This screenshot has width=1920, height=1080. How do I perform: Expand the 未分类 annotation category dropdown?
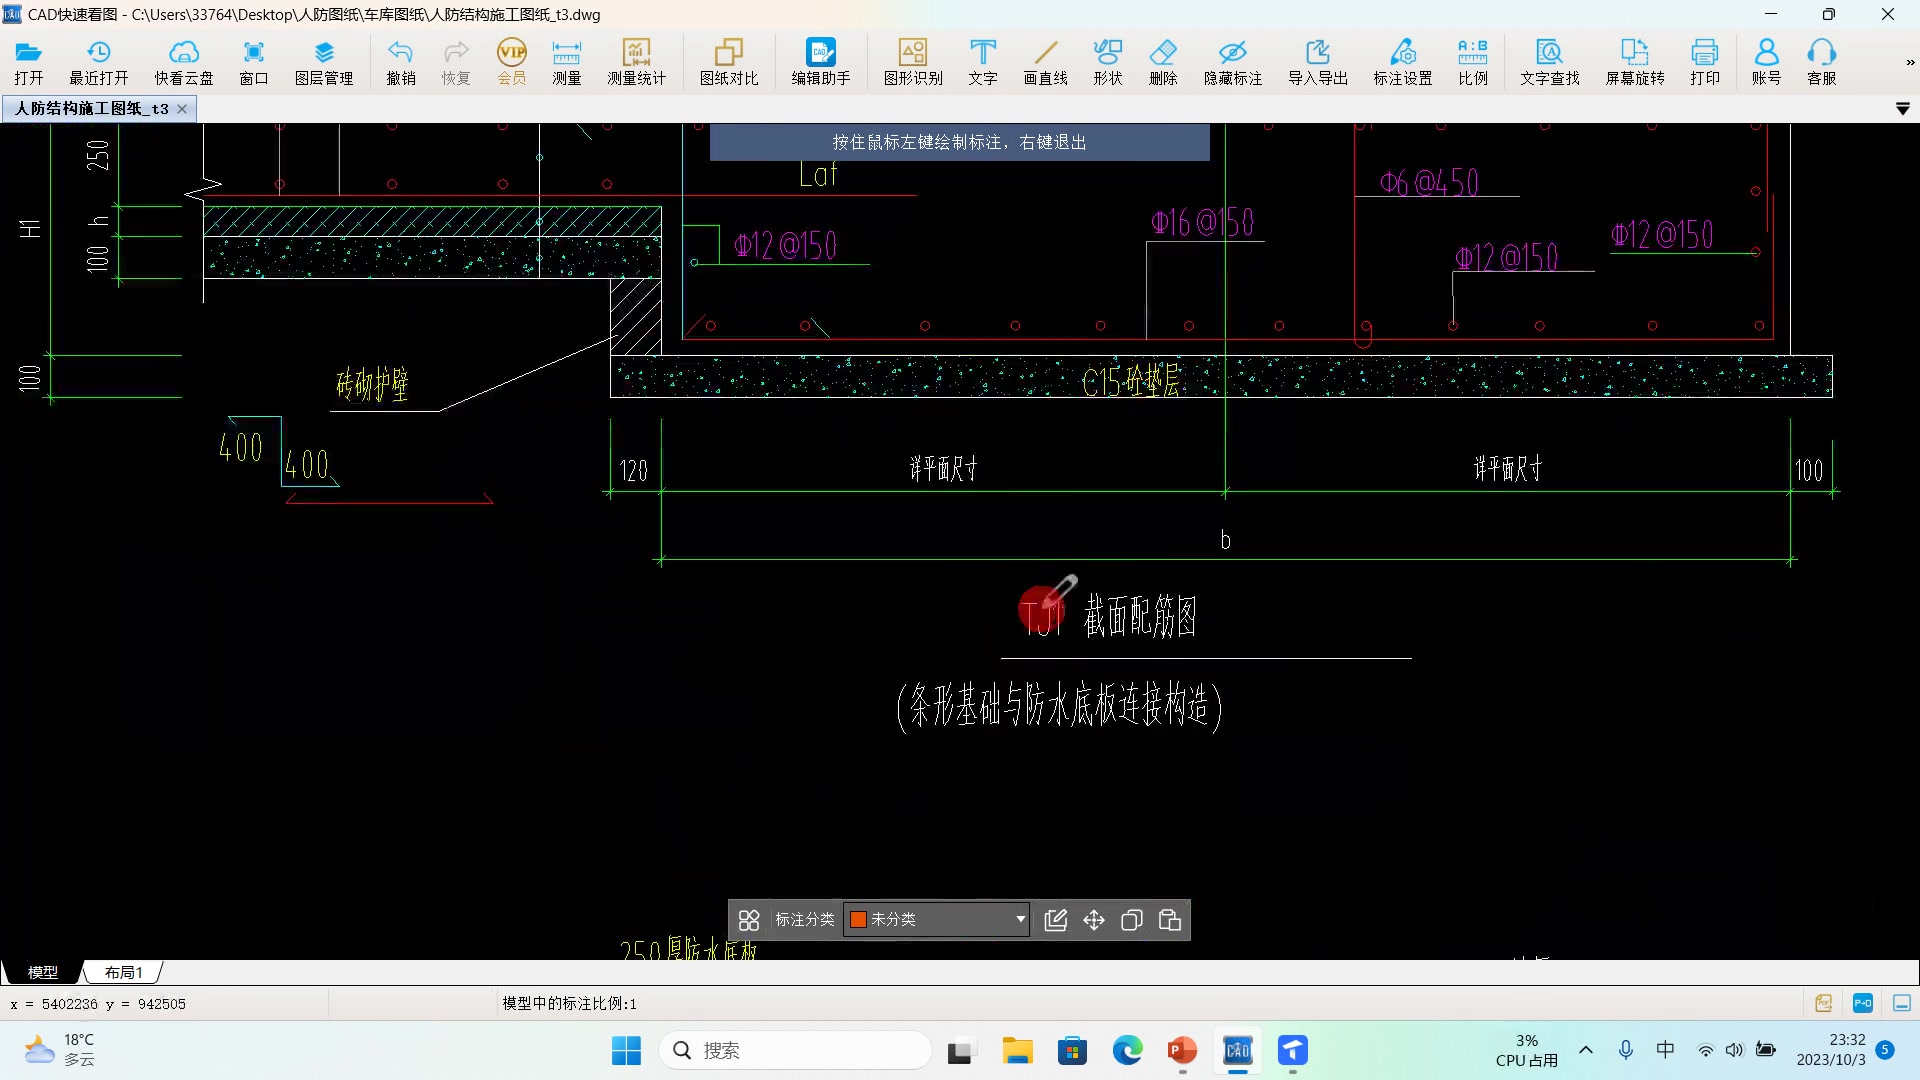pyautogui.click(x=1020, y=920)
